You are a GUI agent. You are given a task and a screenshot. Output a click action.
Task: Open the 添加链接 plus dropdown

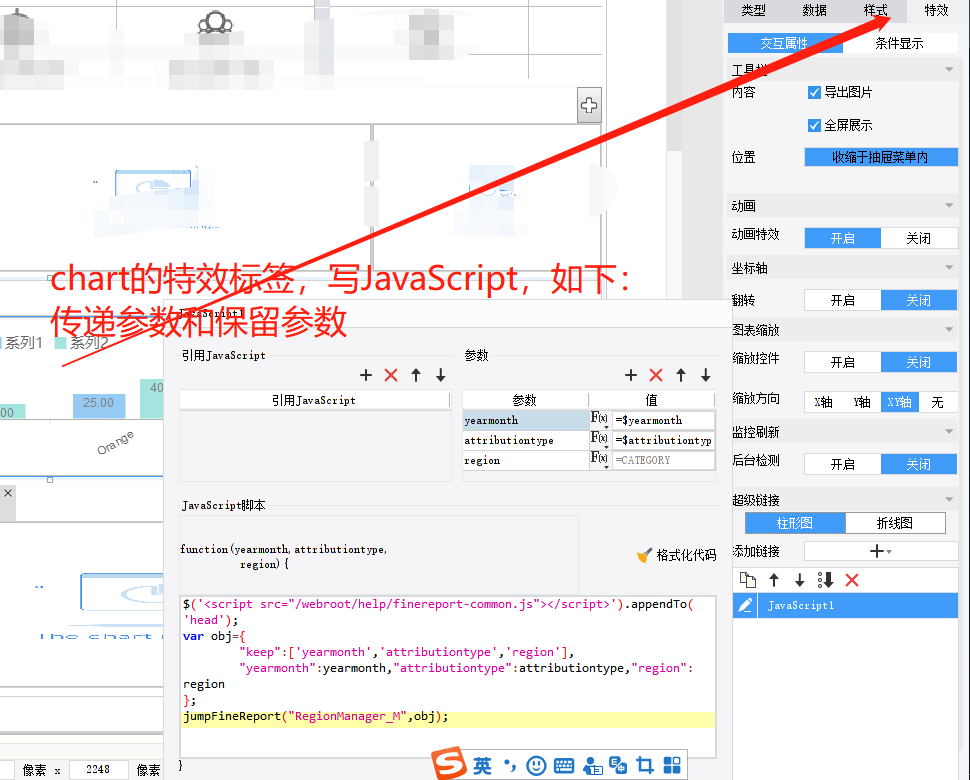(x=881, y=551)
